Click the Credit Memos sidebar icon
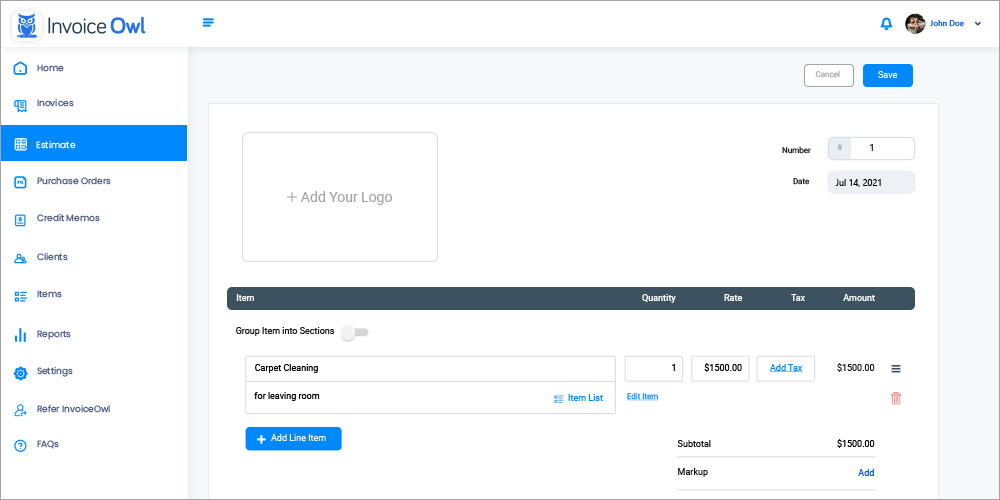 pos(20,220)
